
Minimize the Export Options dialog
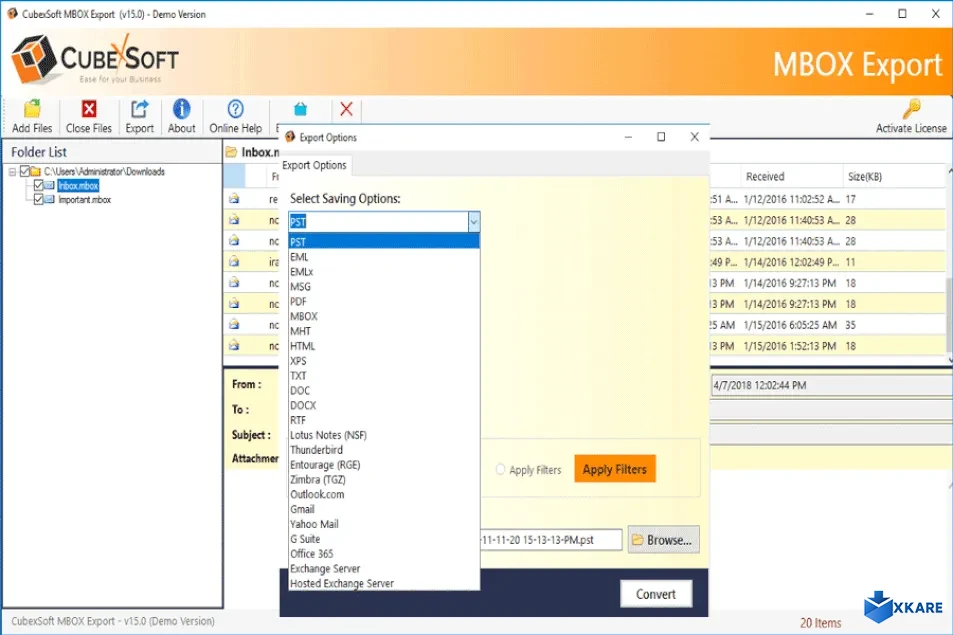[628, 137]
